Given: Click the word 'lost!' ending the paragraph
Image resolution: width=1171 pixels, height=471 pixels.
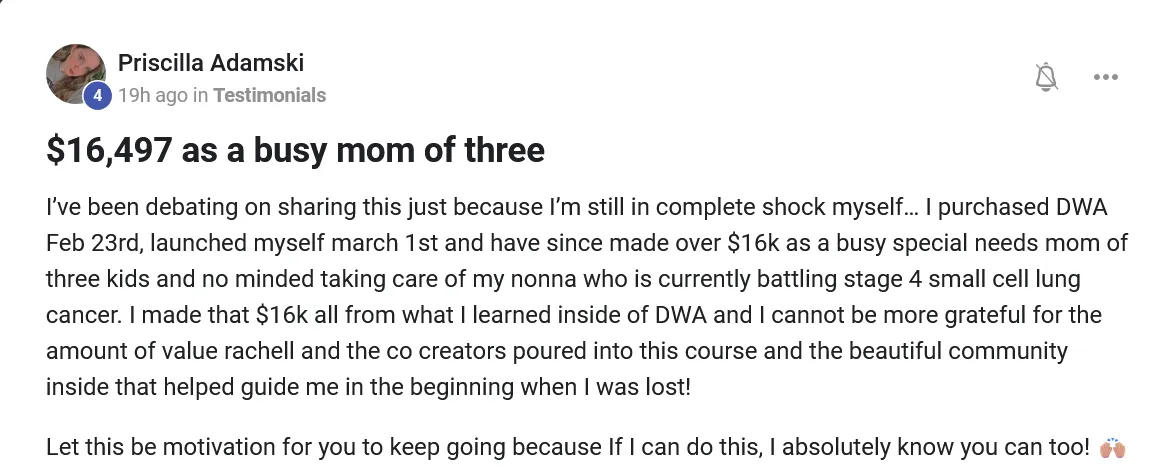Looking at the screenshot, I should click(x=666, y=387).
